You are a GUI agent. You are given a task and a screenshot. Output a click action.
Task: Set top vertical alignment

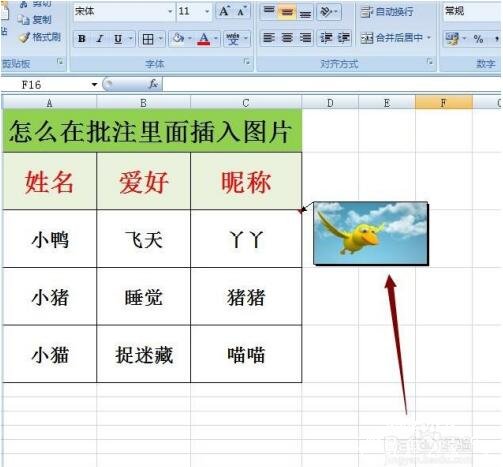(269, 12)
